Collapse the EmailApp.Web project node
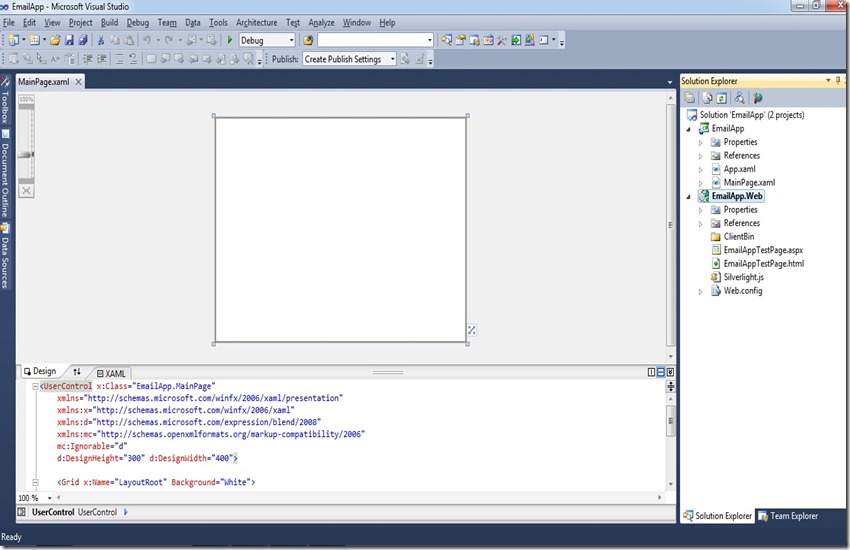Viewport: 850px width, 550px height. 689,197
